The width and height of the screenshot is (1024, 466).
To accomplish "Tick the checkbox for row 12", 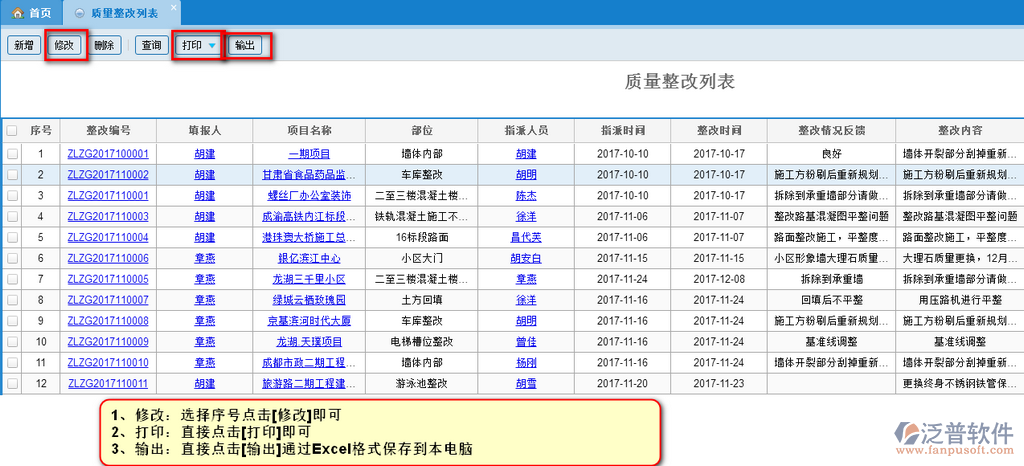I will click(x=12, y=383).
